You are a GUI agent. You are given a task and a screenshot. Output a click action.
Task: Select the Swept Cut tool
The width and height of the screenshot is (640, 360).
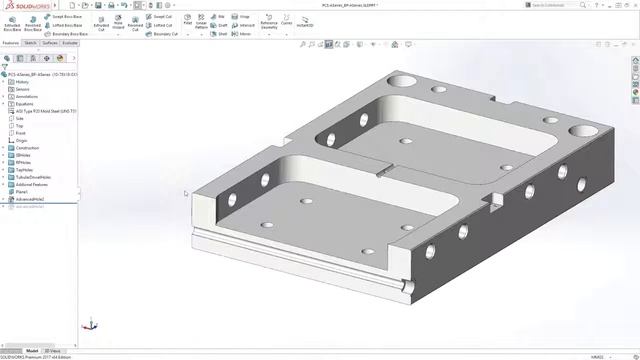tap(159, 17)
